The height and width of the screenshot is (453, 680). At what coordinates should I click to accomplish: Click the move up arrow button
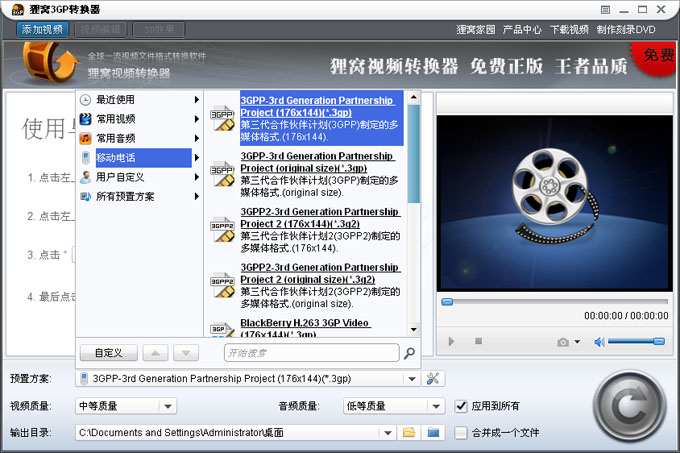click(x=156, y=353)
